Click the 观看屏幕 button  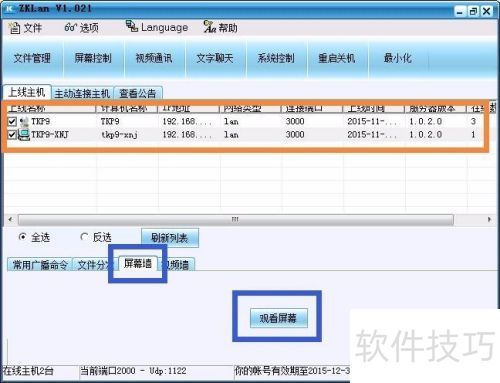coord(278,318)
